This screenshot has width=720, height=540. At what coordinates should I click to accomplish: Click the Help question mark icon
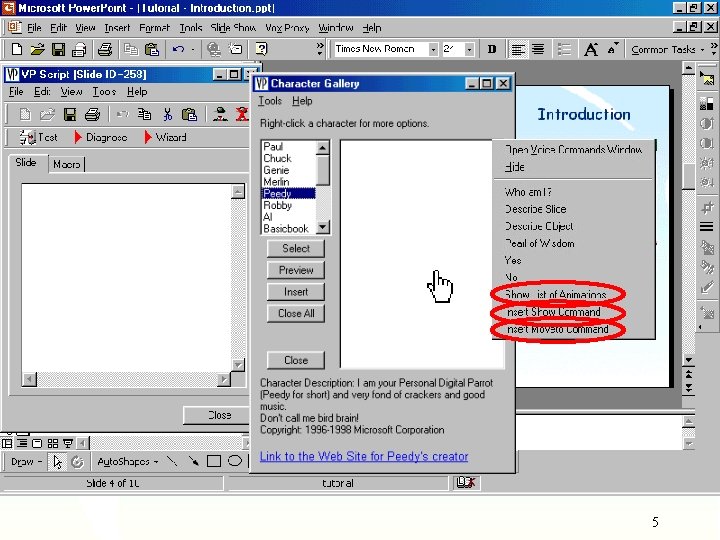[261, 49]
